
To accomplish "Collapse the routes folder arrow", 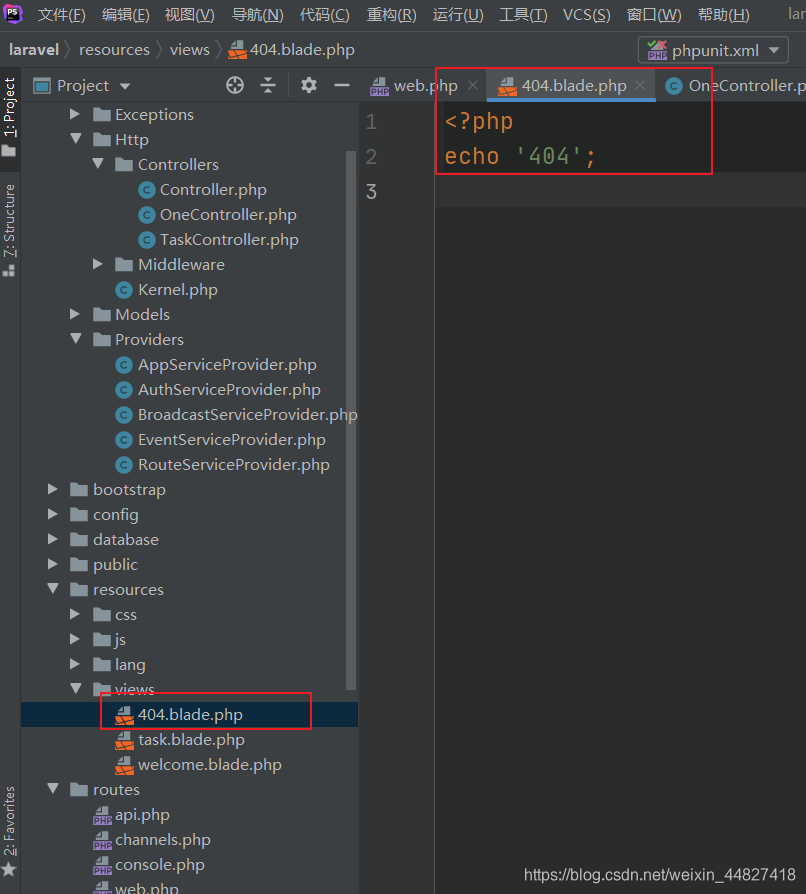I will (53, 789).
